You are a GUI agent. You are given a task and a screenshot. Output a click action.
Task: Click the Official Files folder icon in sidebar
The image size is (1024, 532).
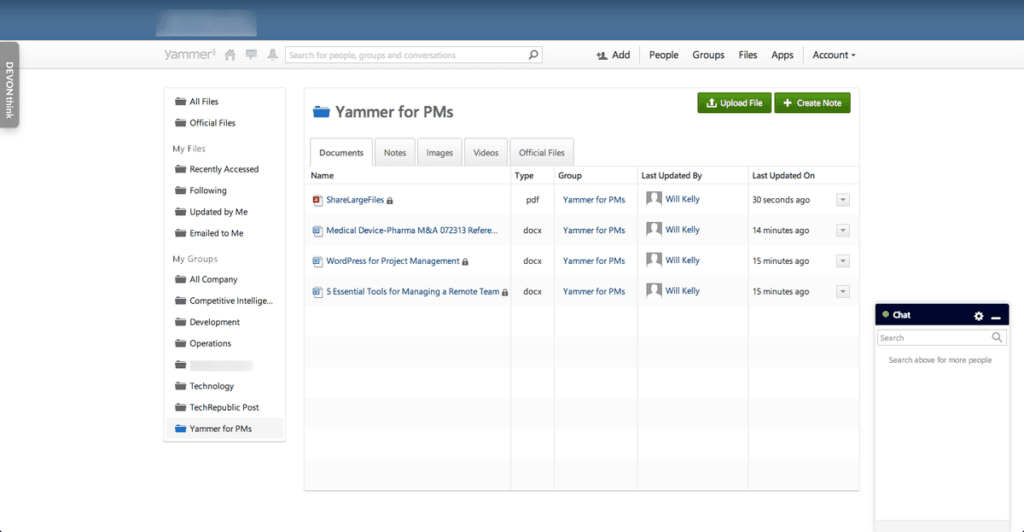click(180, 123)
